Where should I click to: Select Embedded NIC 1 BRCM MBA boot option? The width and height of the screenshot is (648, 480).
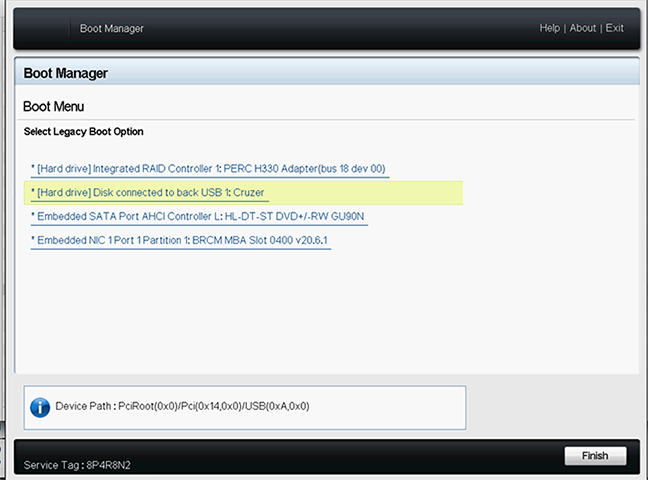[181, 241]
